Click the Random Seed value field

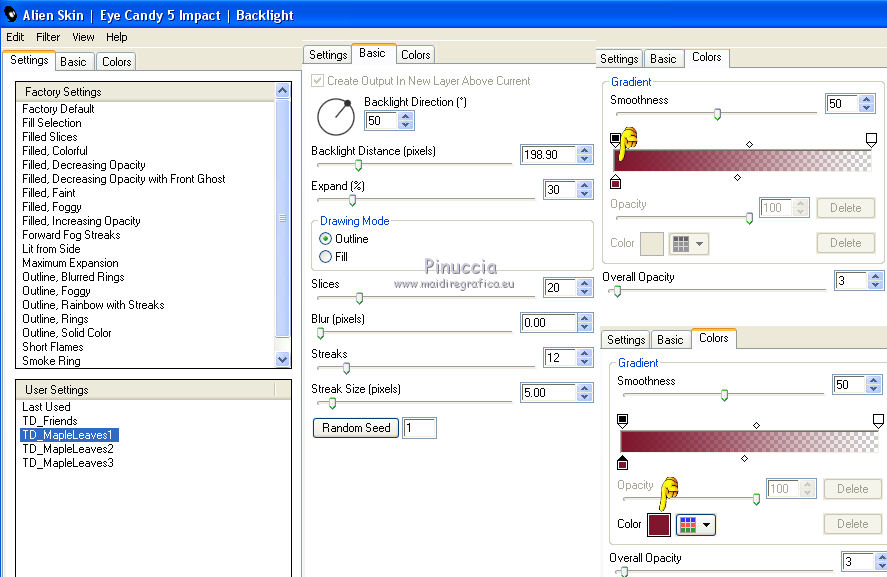point(419,428)
